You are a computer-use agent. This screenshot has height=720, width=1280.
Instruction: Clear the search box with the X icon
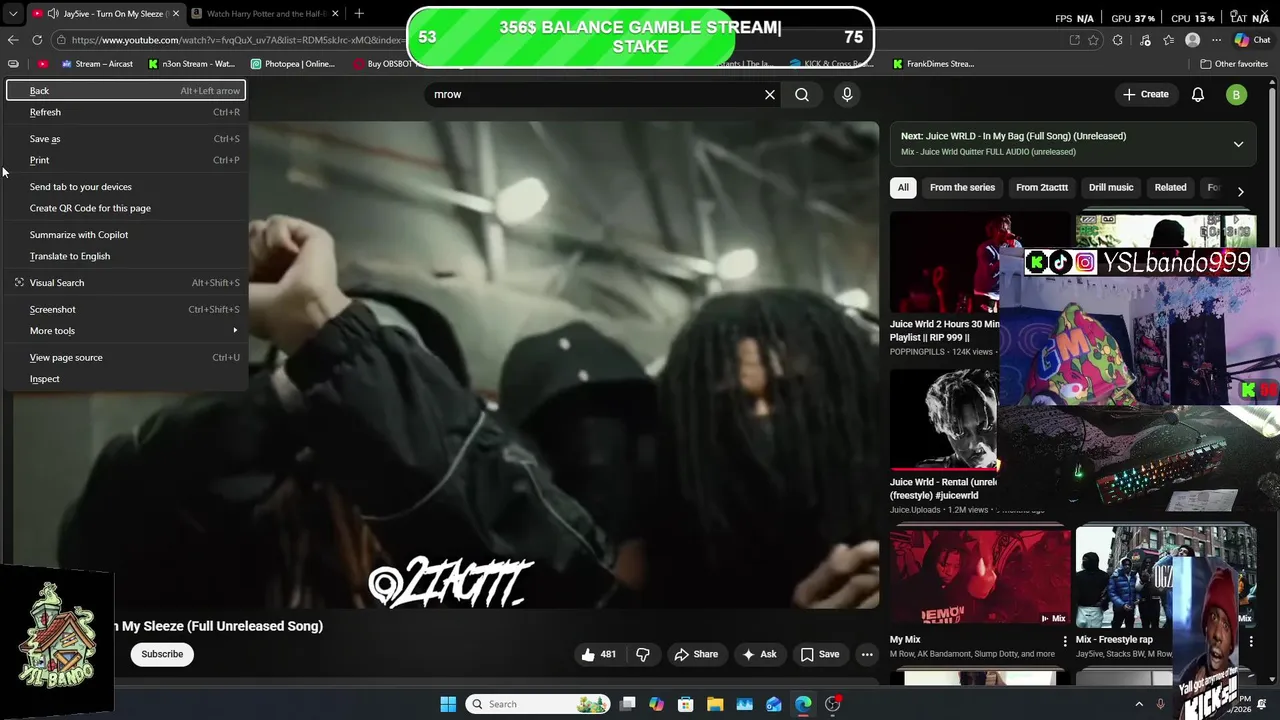(770, 94)
